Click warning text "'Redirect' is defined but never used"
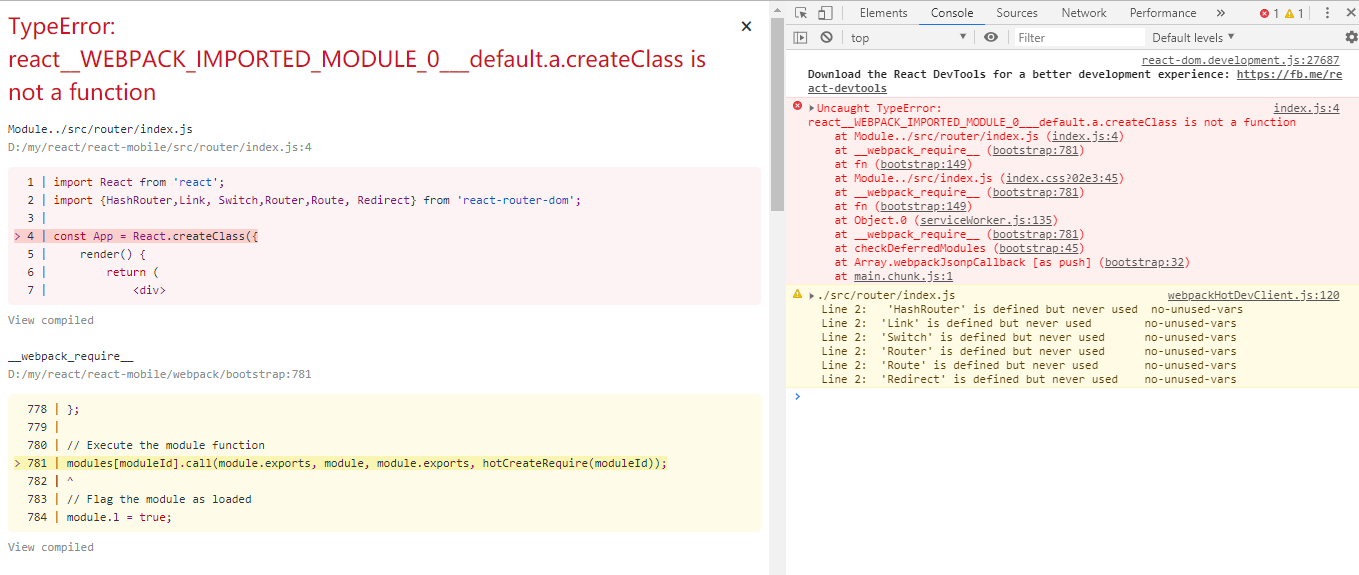1359x575 pixels. [999, 379]
